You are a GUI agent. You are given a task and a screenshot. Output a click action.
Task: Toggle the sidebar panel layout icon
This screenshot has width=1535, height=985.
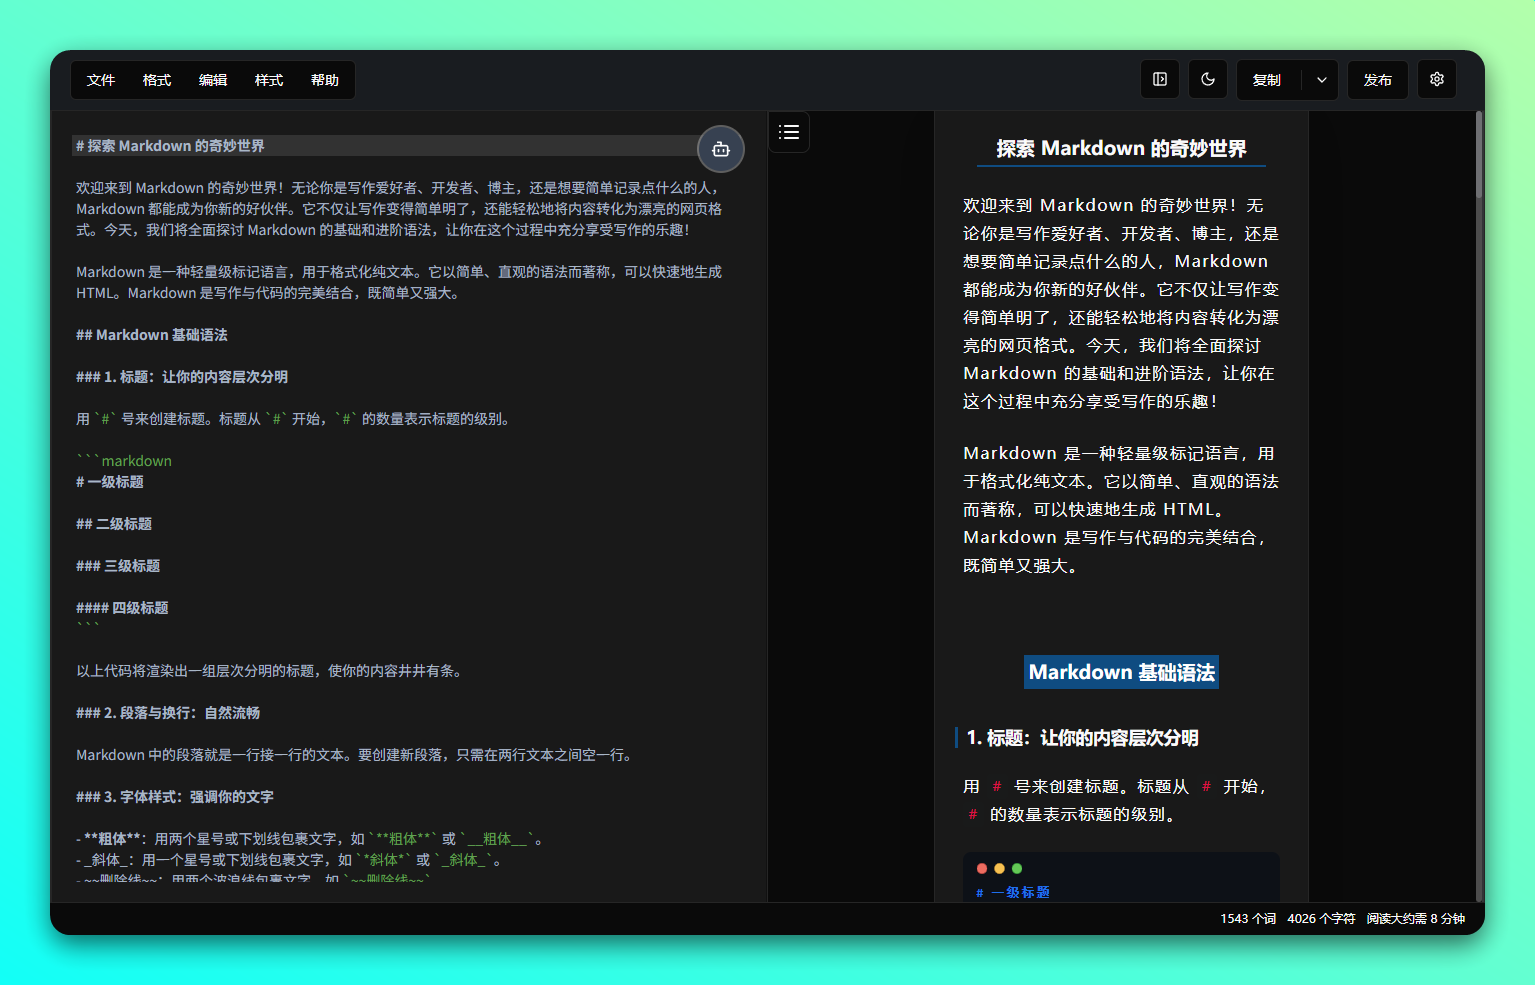(x=1160, y=79)
